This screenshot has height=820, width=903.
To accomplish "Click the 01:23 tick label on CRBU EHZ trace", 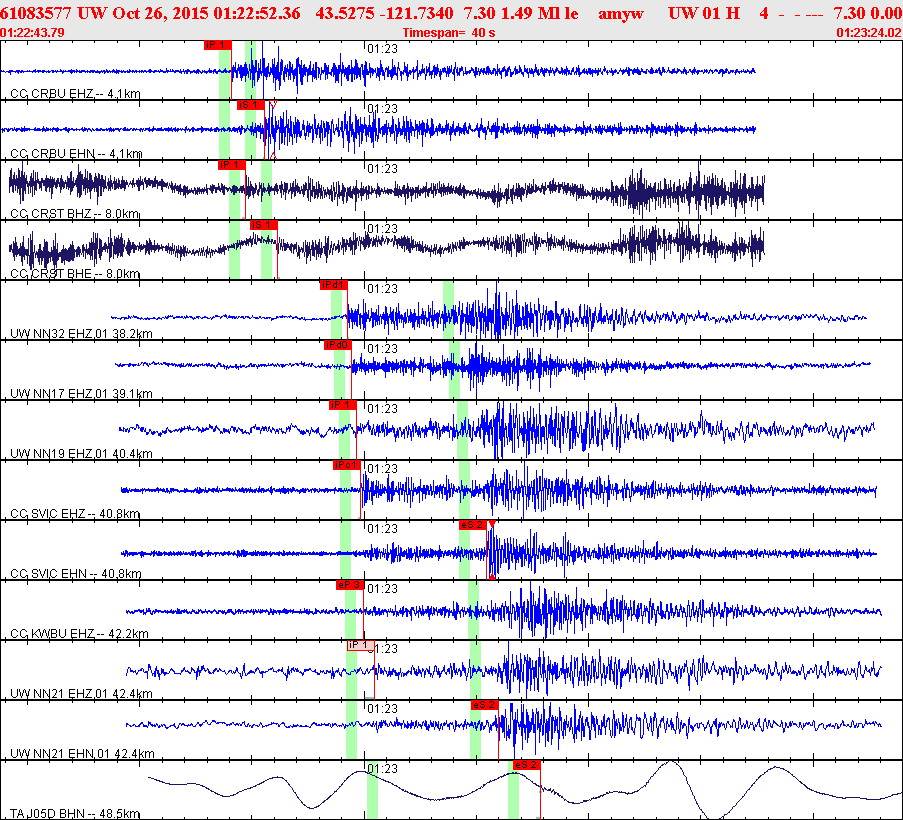I will [x=382, y=49].
